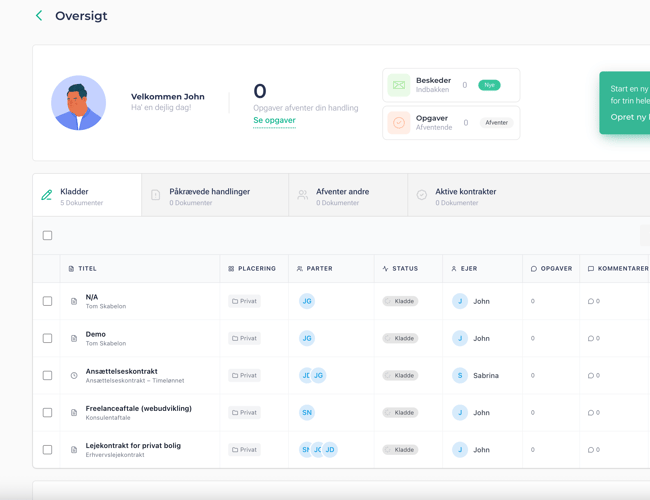Go back using the green chevron arrow
Screen dimensions: 650x500
[39, 16]
